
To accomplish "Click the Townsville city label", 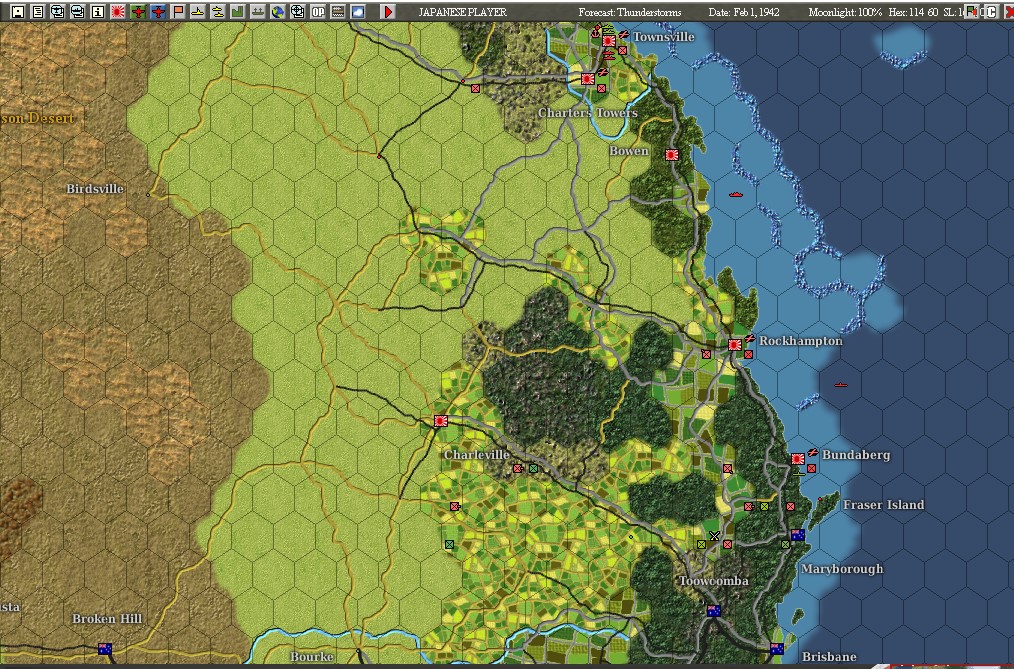I will coord(663,37).
